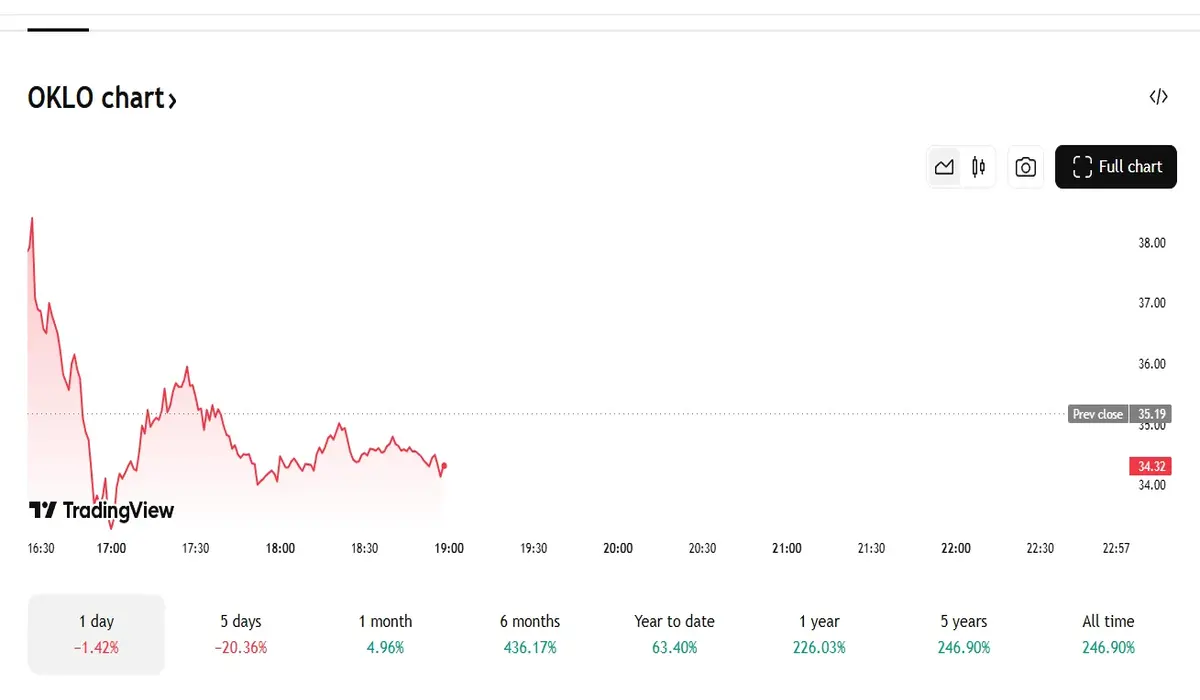The height and width of the screenshot is (700, 1200).
Task: Click the last price point on chart line
Action: click(443, 465)
